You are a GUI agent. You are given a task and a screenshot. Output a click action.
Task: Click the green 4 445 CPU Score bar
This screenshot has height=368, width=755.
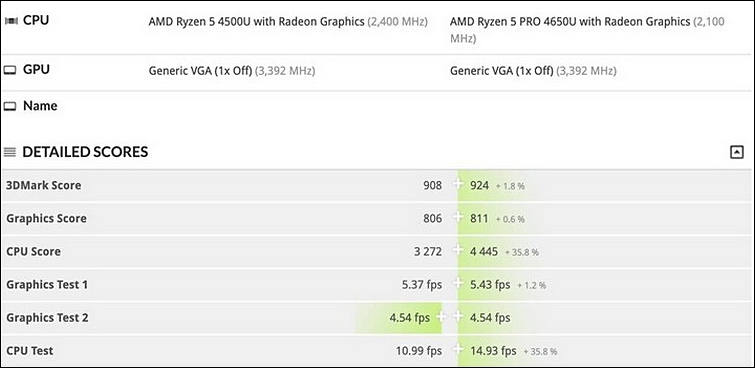498,251
